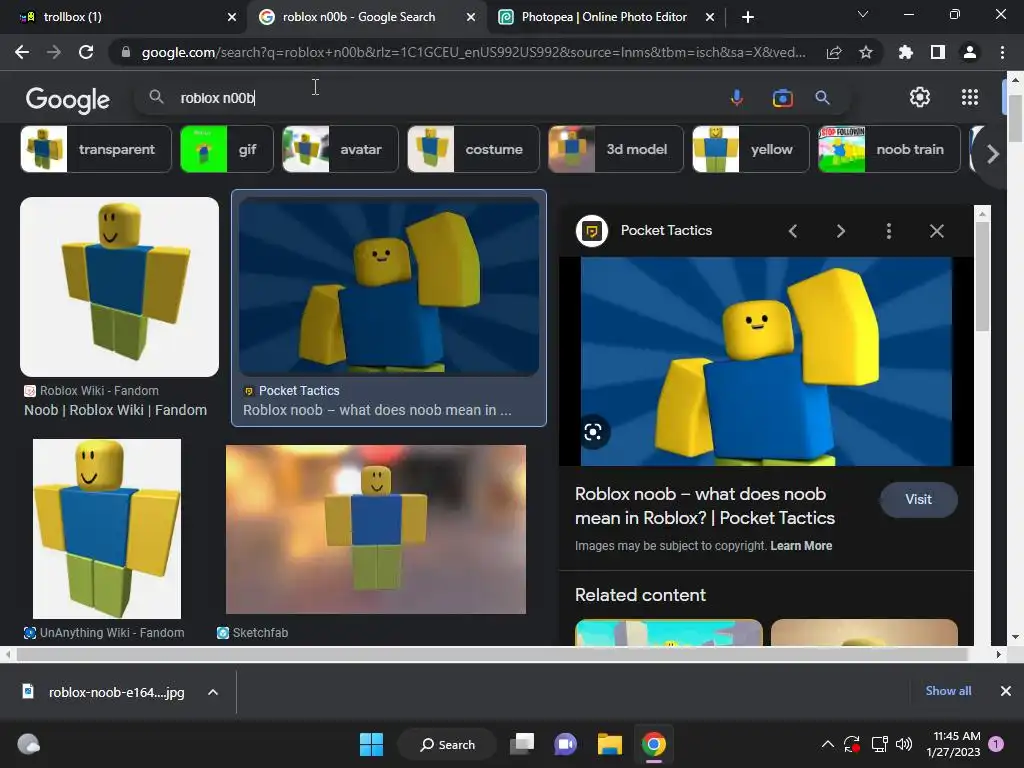The height and width of the screenshot is (768, 1024).
Task: Close the Pocket Tactics image preview
Action: [936, 231]
